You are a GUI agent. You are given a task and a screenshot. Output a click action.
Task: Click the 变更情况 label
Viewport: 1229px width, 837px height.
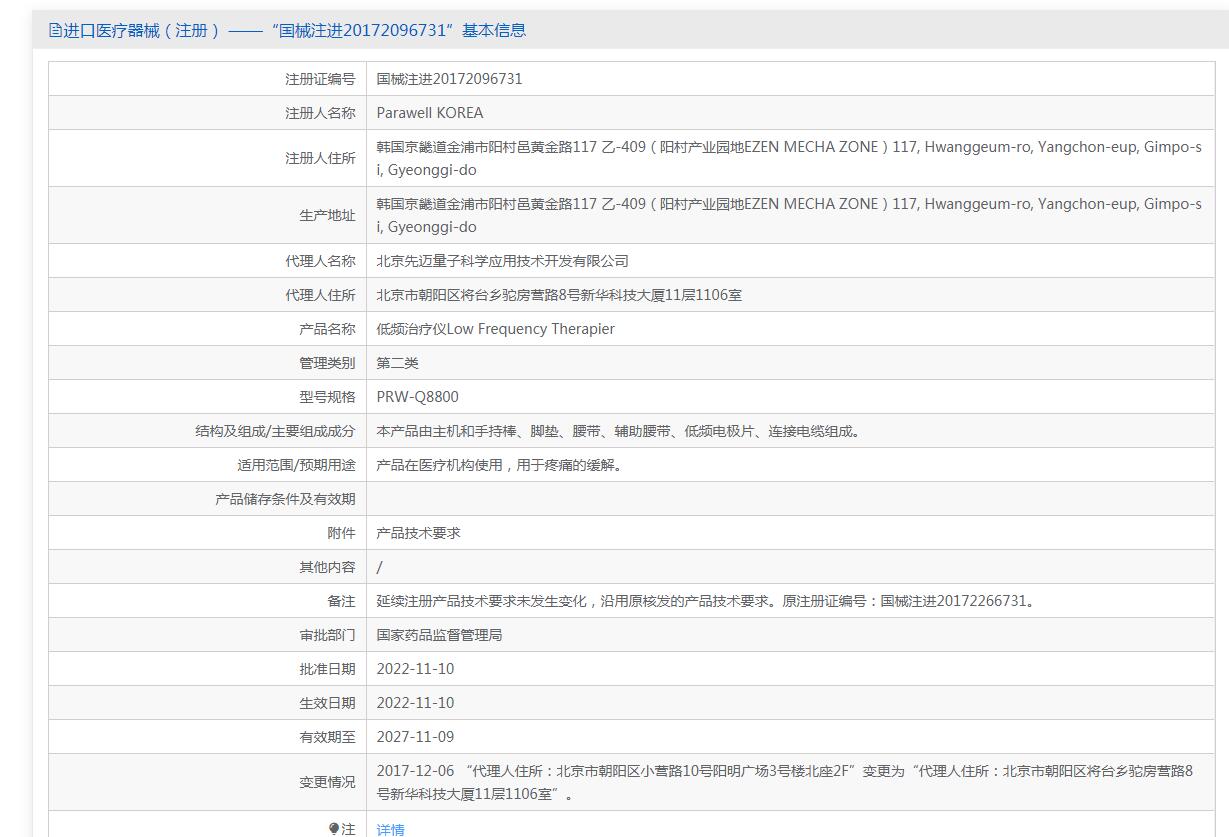(327, 782)
